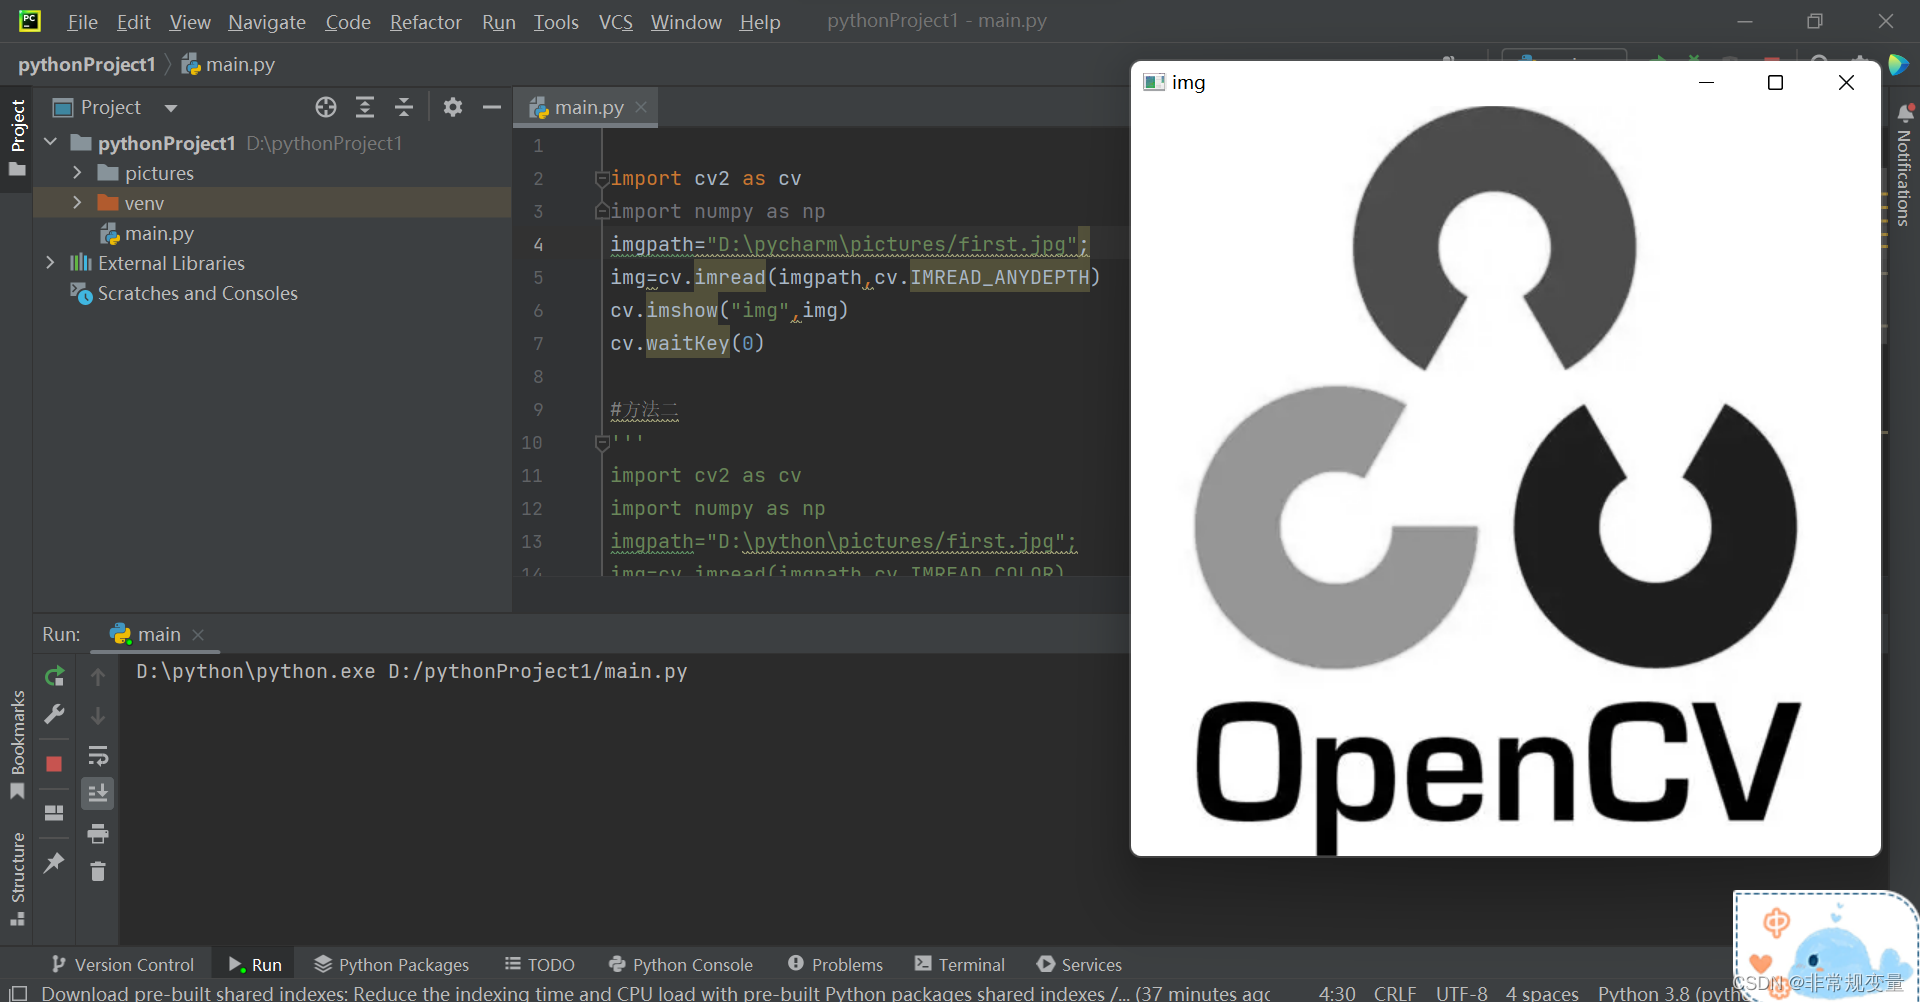Screen dimensions: 1920x1002
Task: Expand the pictures folder
Action: [77, 173]
